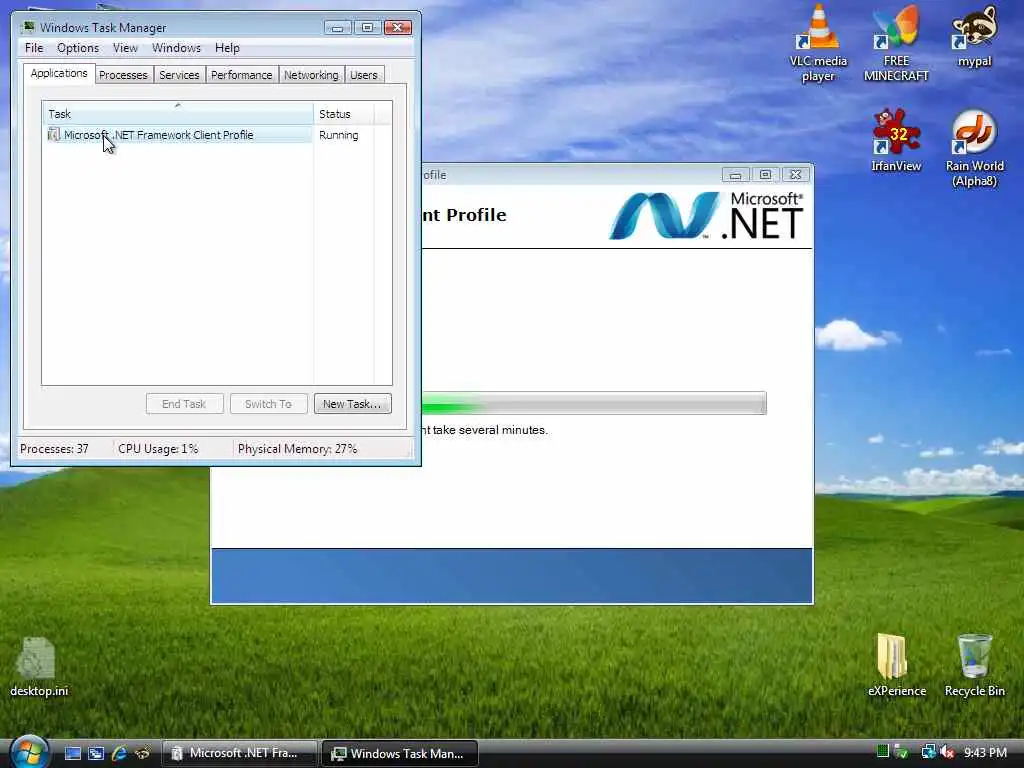Image resolution: width=1024 pixels, height=768 pixels.
Task: Open the File menu in Task Manager
Action: tap(34, 48)
